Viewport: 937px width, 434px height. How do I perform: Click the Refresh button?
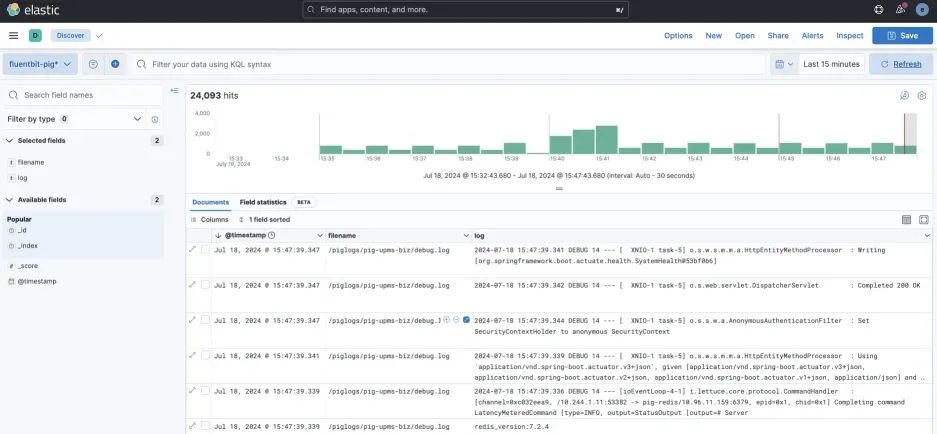901,64
